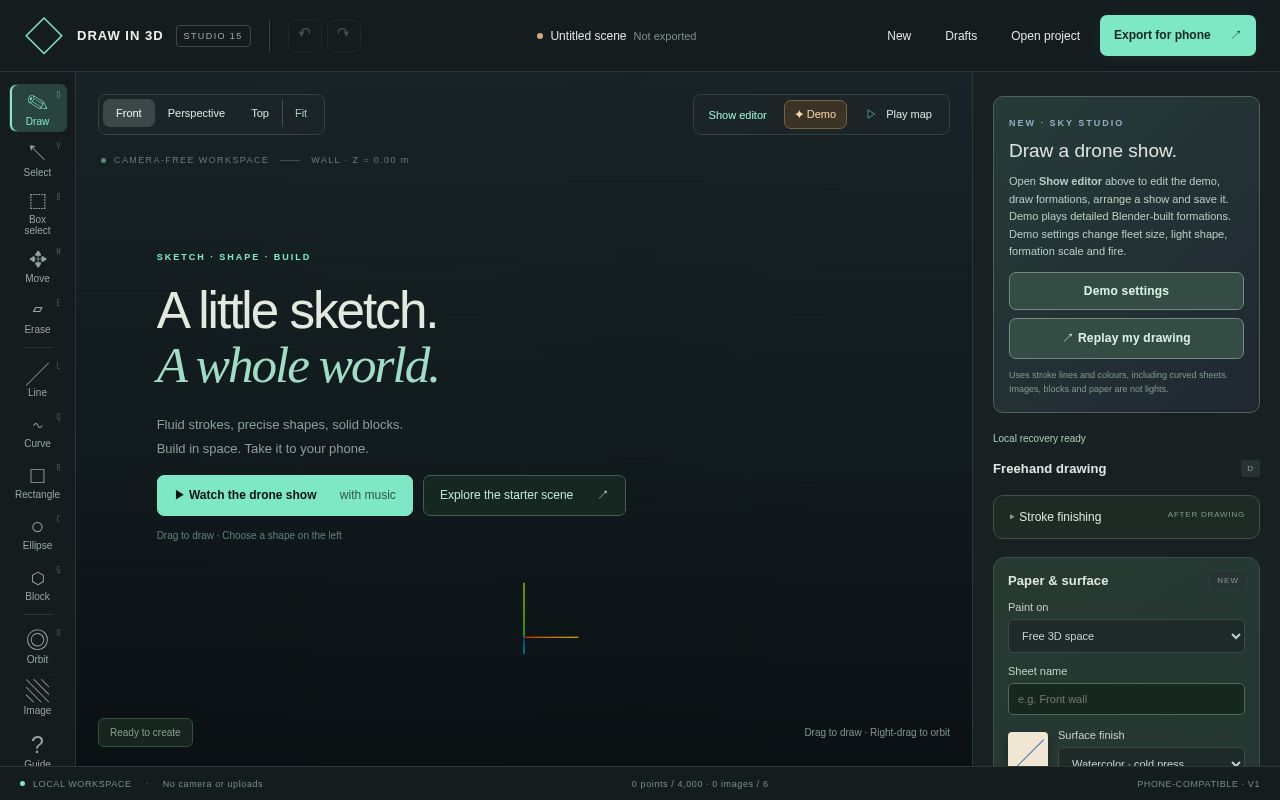Choose the Curve tool
This screenshot has width=1280, height=800.
(x=38, y=431)
